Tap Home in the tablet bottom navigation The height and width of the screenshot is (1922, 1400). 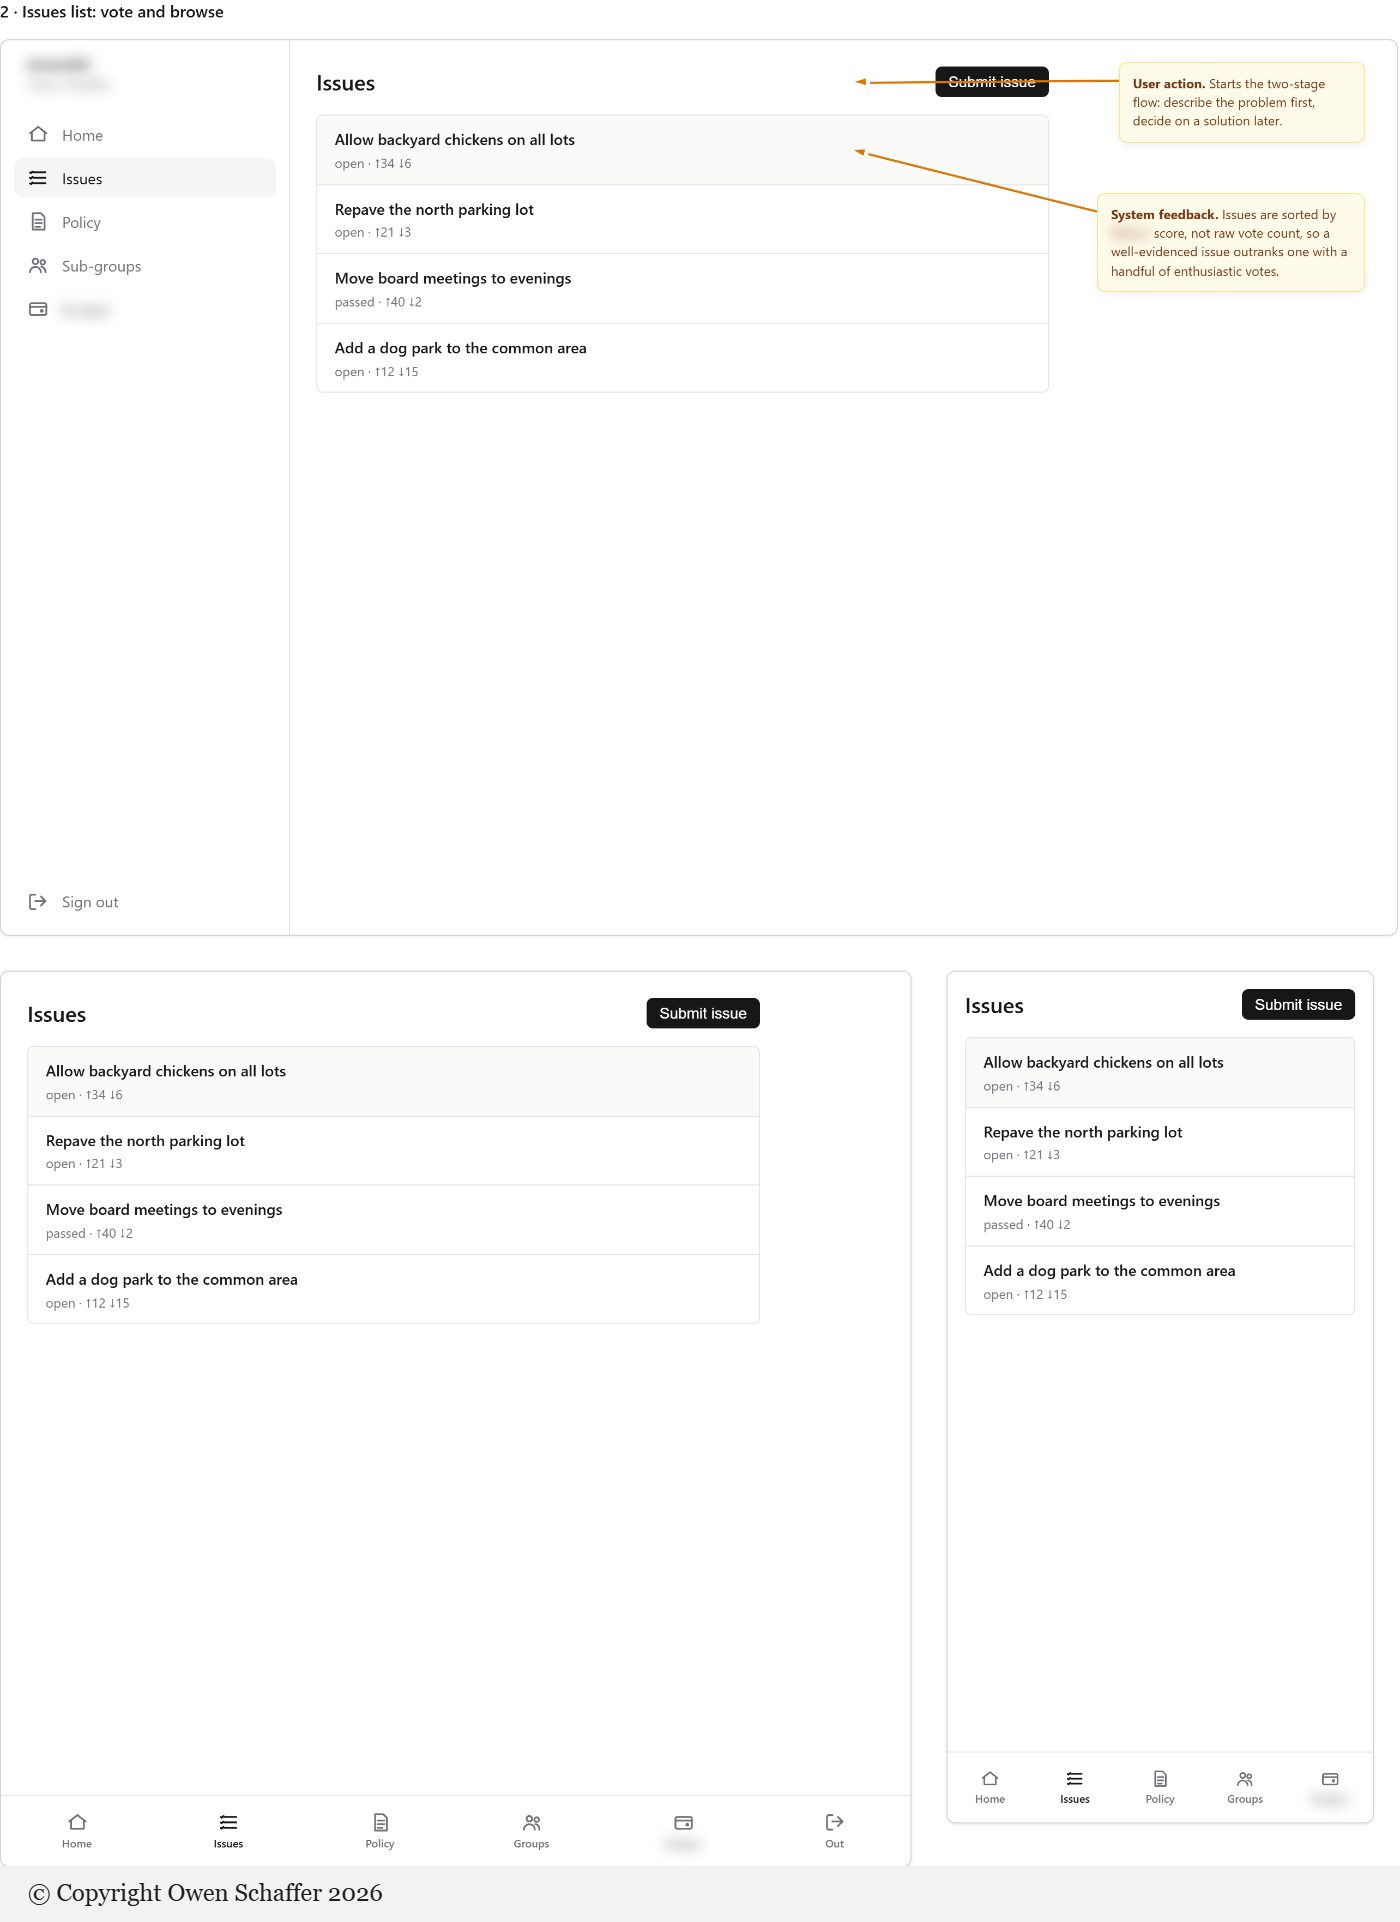(x=77, y=1830)
